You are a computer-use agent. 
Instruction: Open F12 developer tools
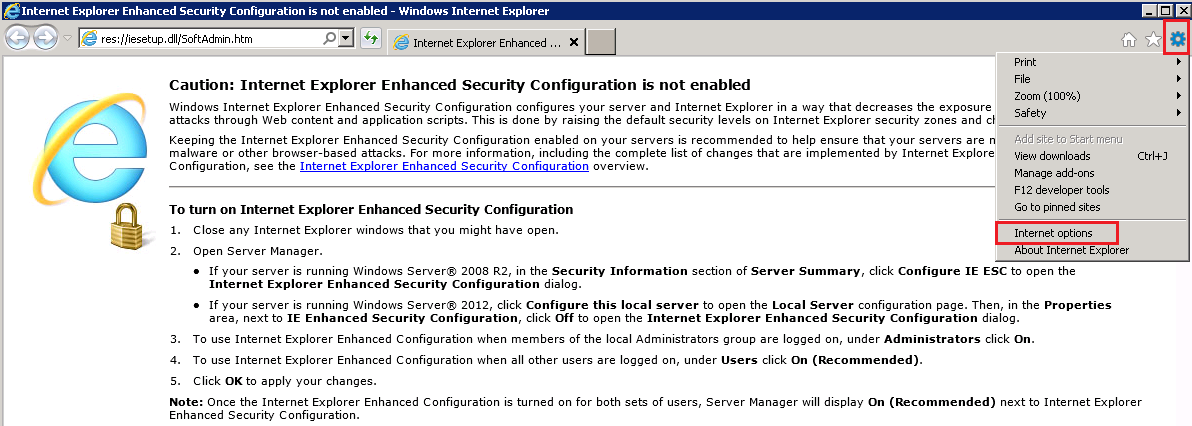pyautogui.click(x=1061, y=190)
